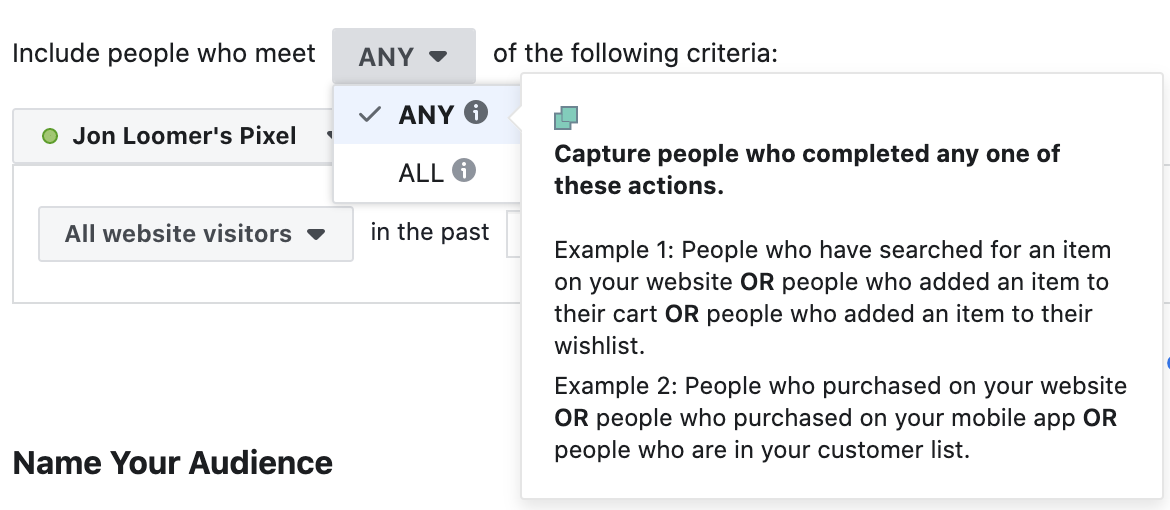Click the info icon beside ALL option
Screen dimensions: 1170x510
coord(463,170)
